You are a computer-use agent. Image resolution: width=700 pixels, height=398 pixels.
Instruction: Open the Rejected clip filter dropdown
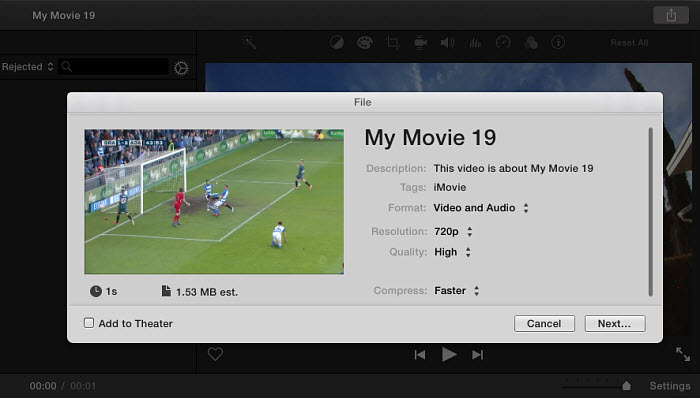point(27,67)
